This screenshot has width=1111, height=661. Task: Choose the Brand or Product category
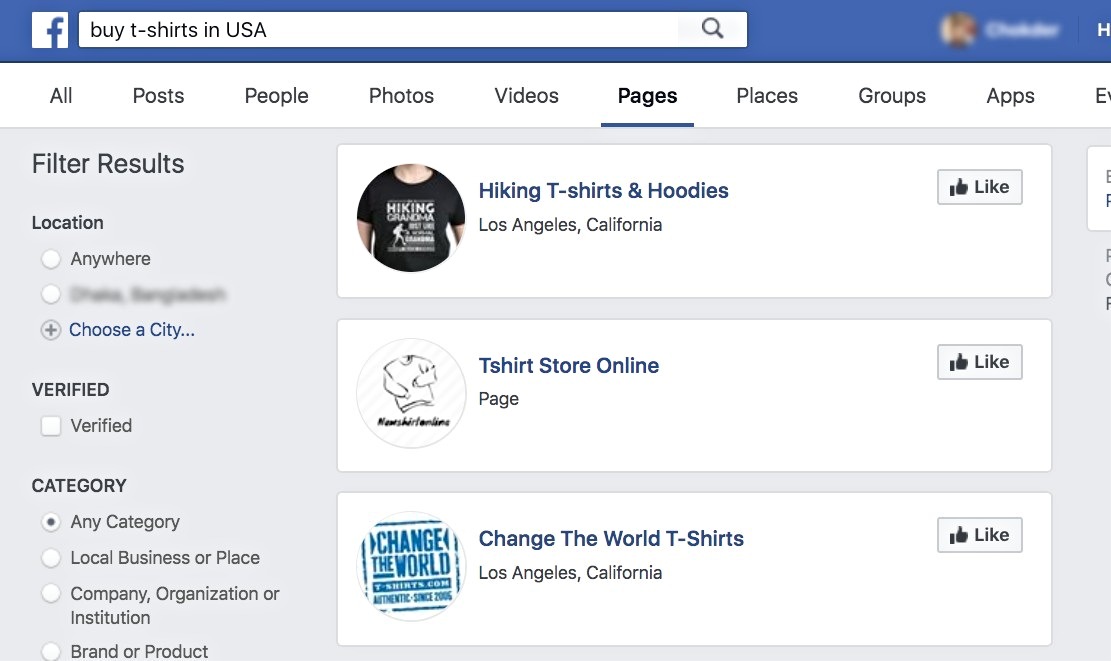[x=51, y=652]
